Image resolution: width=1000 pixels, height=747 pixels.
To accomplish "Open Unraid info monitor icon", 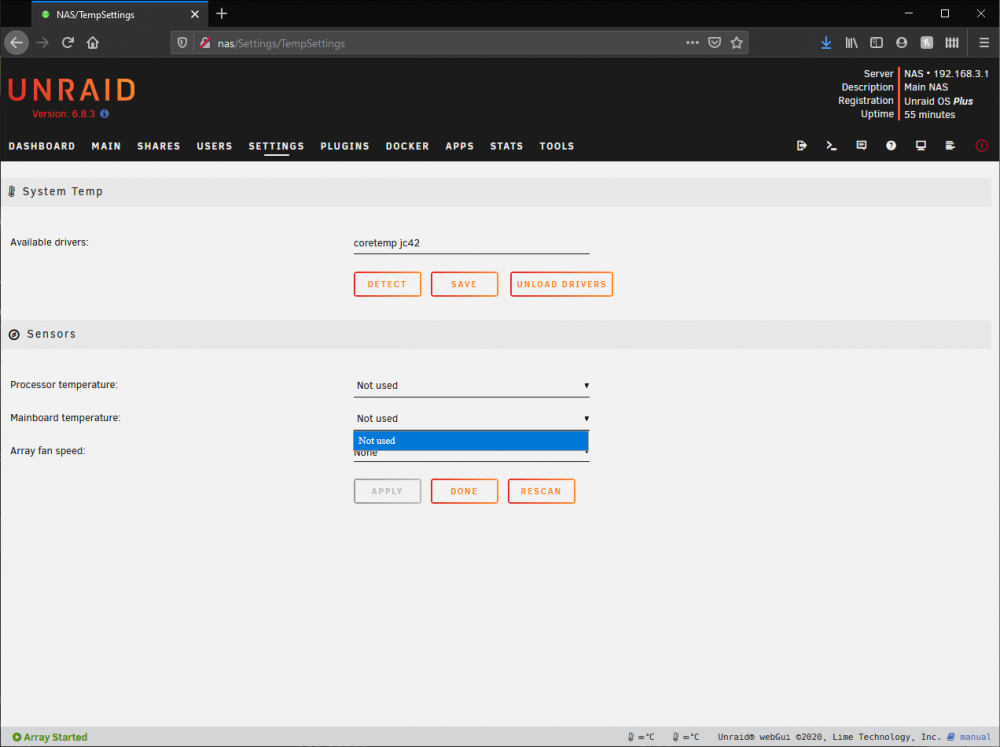I will [x=920, y=145].
